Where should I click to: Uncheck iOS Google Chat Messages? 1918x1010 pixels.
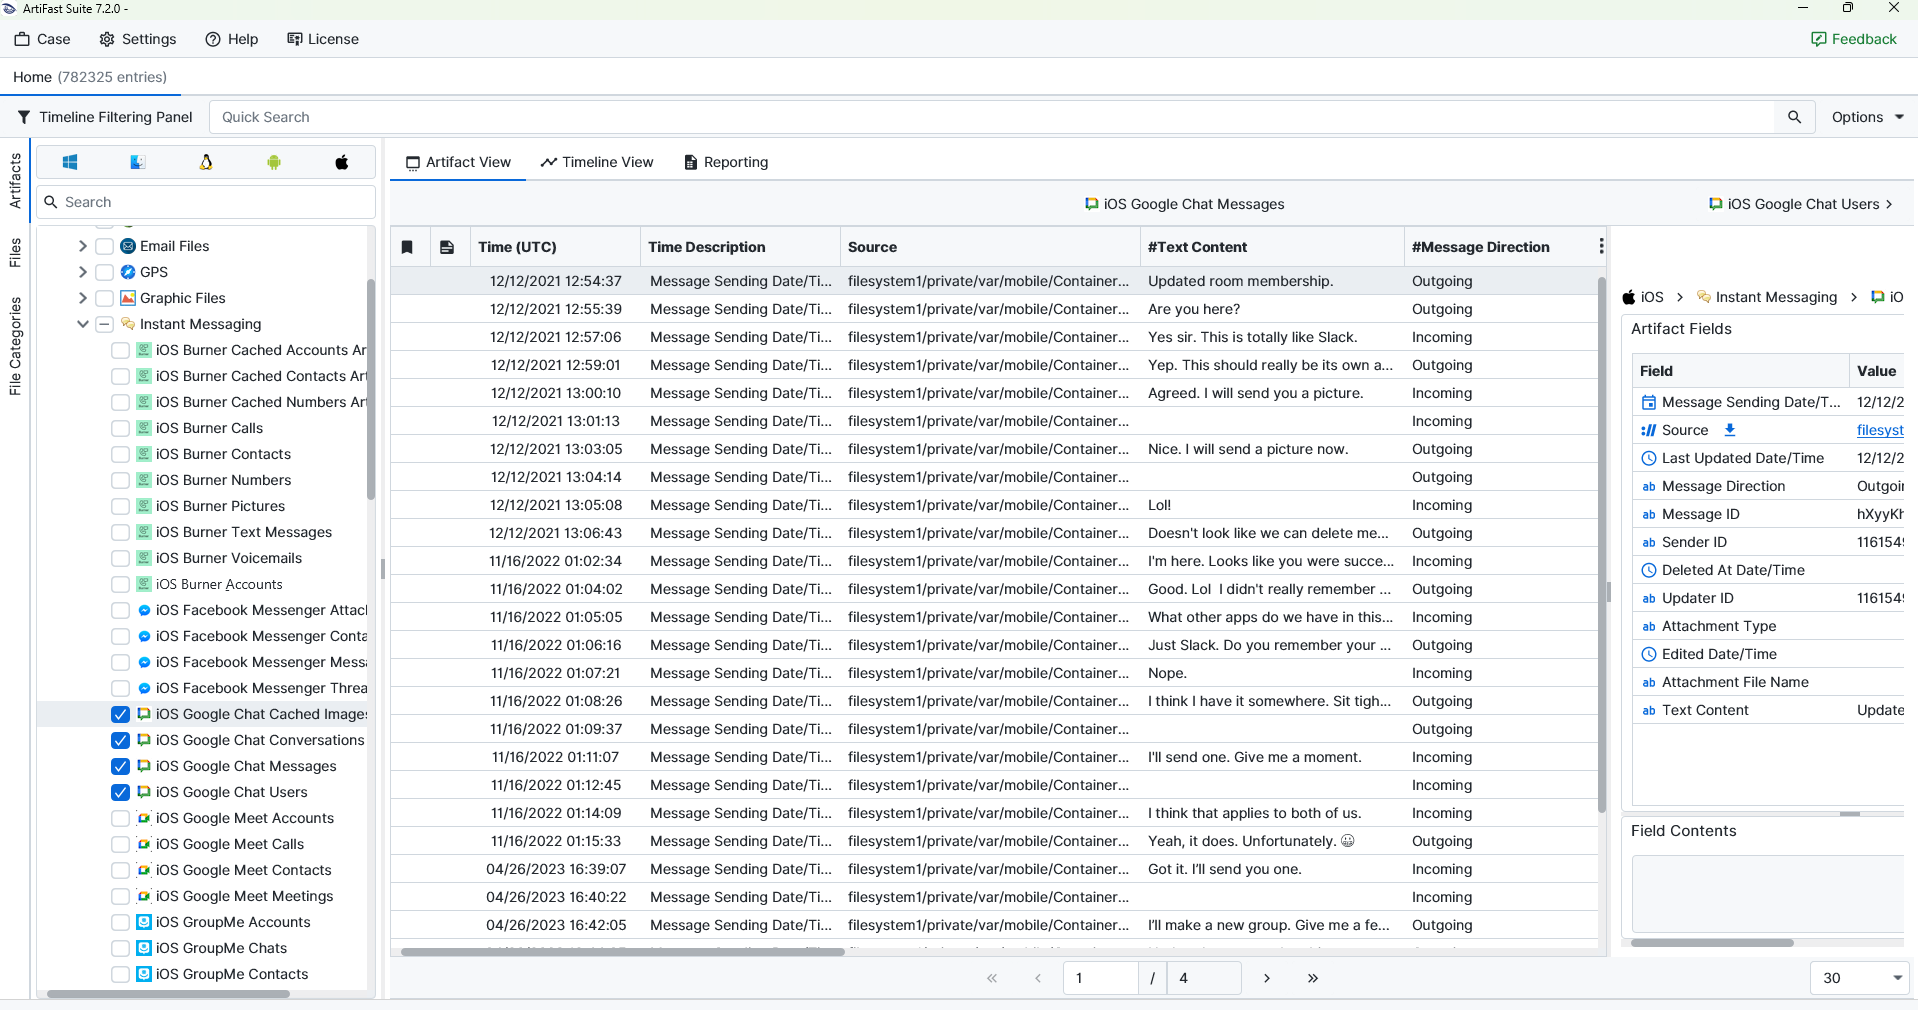click(x=120, y=766)
